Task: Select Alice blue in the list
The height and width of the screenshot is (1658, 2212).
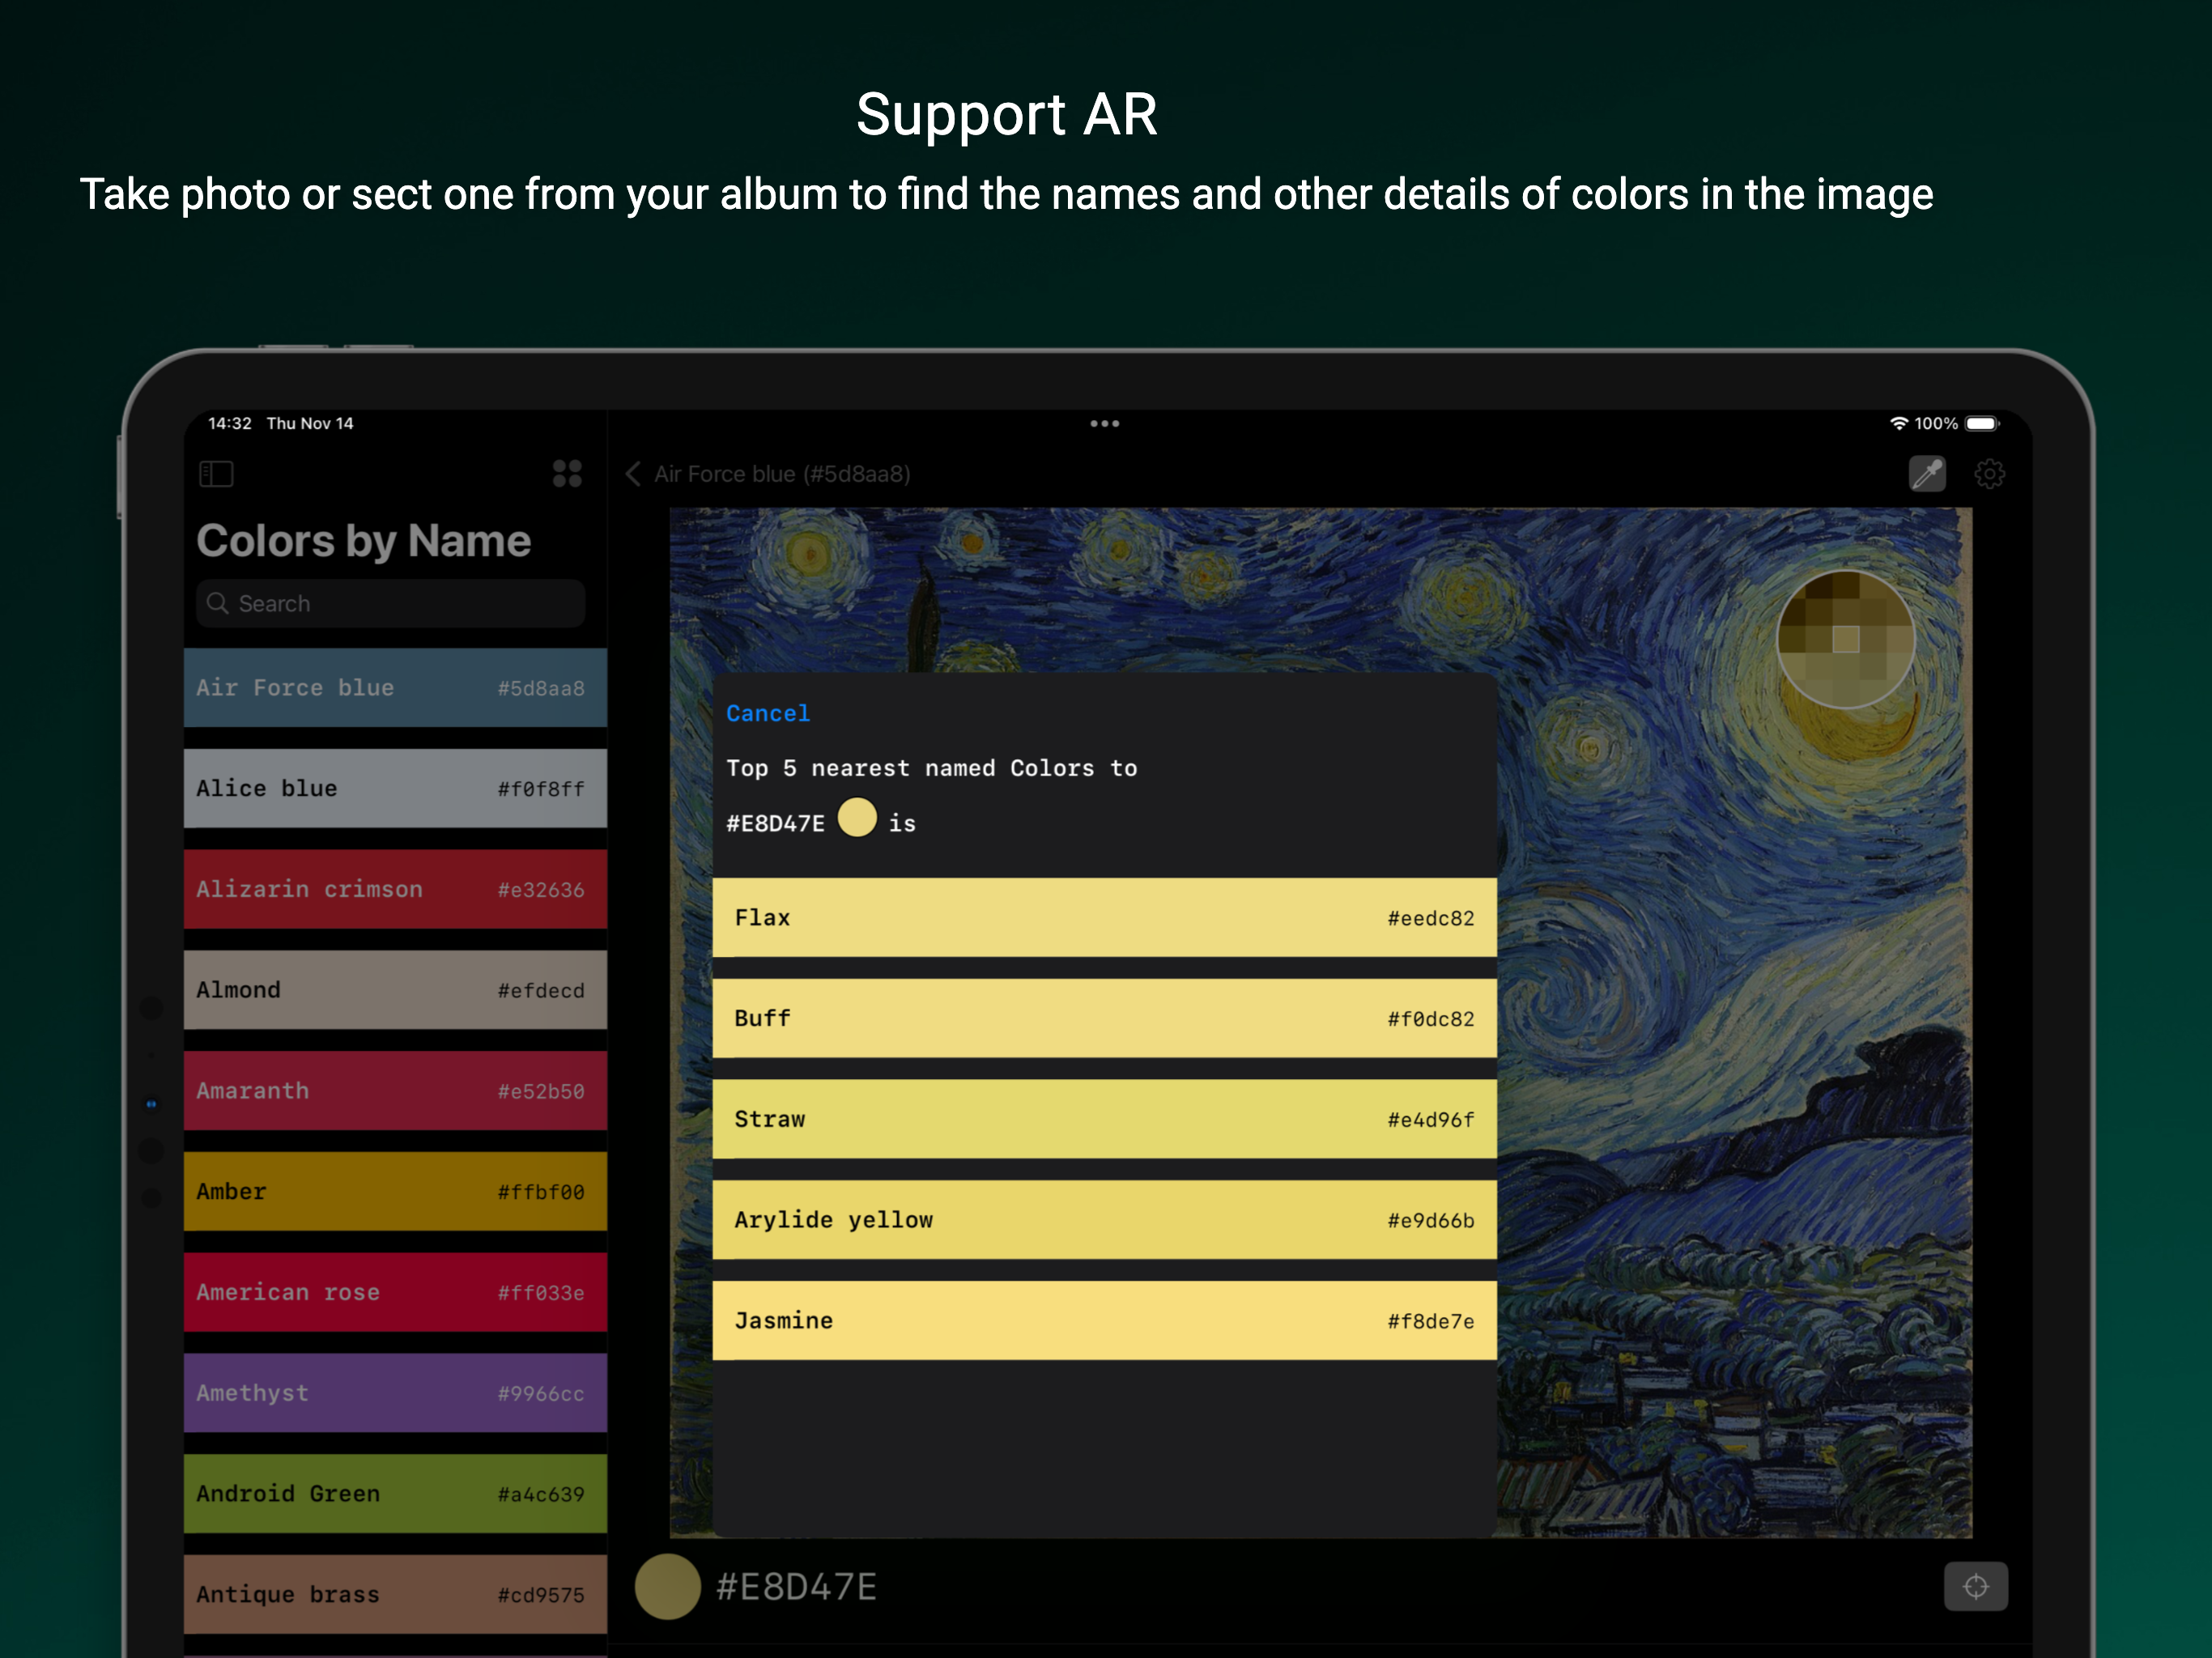Action: pyautogui.click(x=395, y=788)
